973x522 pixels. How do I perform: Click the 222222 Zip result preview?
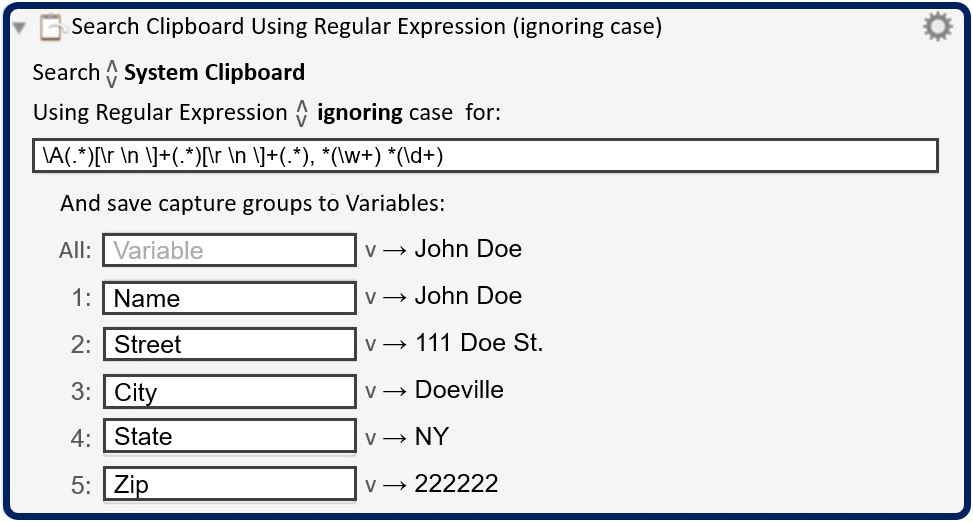pos(456,484)
